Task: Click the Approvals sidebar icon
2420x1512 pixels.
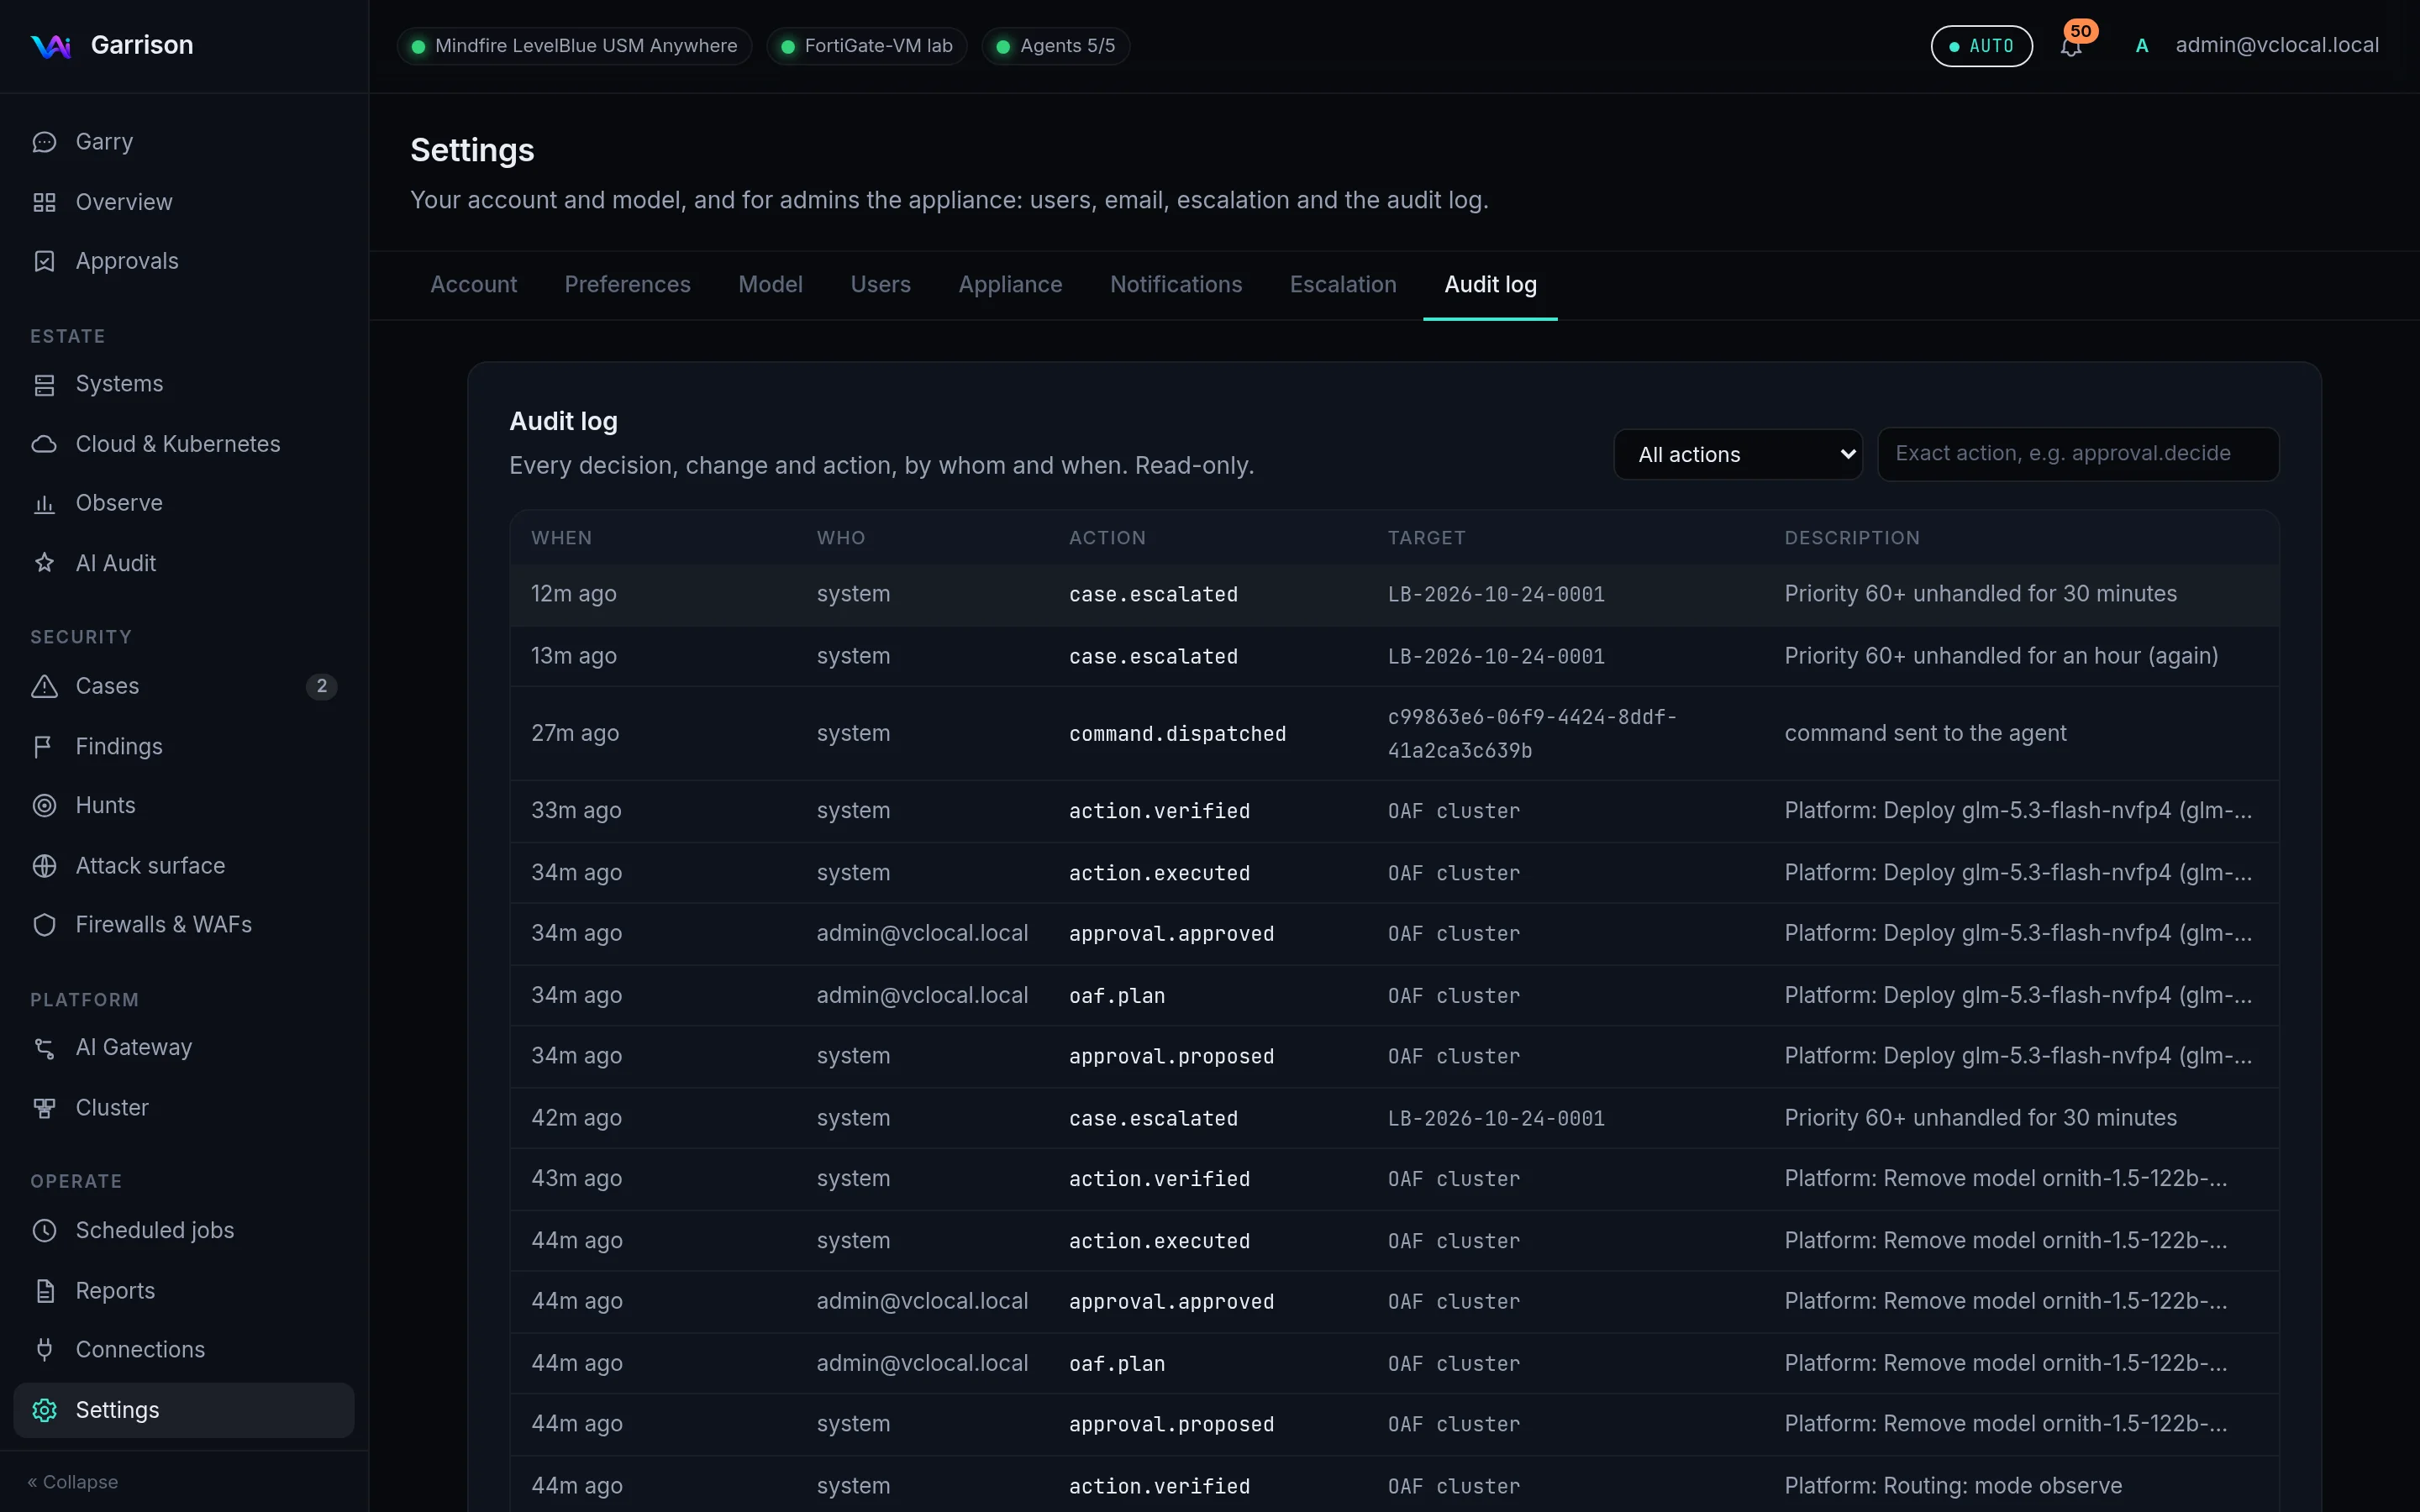Action: click(x=44, y=261)
